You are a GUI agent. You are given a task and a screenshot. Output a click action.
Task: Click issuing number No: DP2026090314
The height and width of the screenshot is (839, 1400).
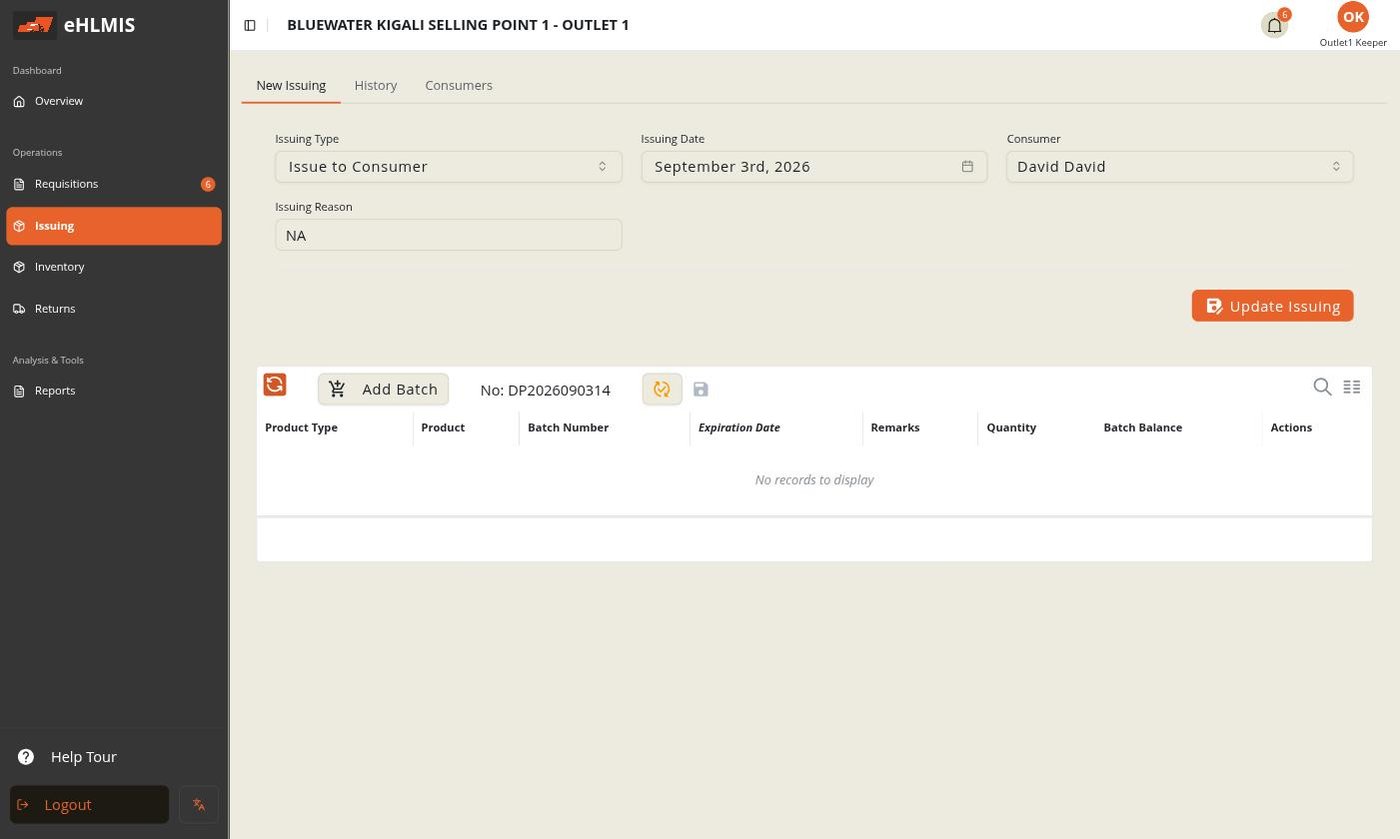click(x=545, y=390)
